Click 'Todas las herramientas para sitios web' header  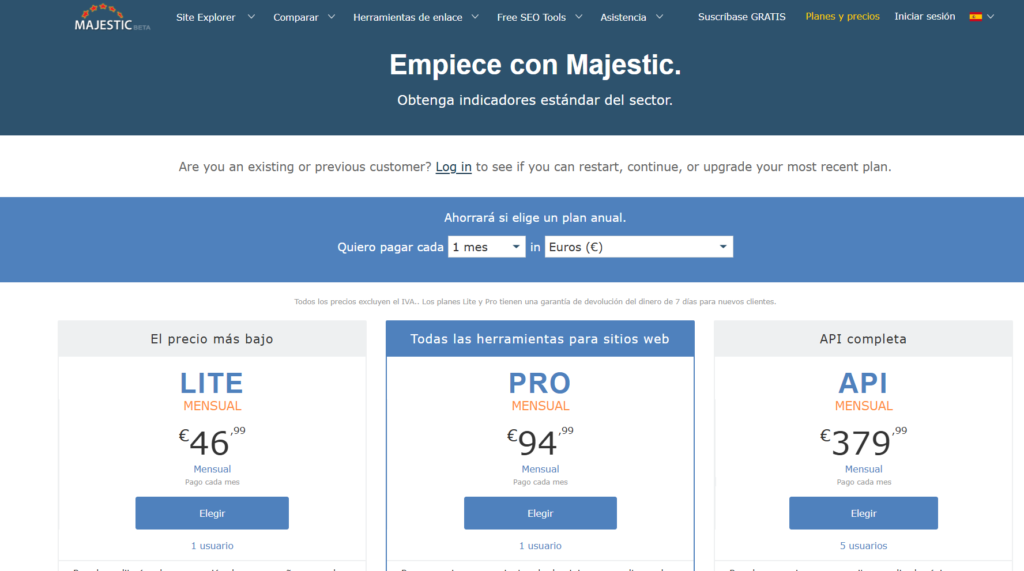(x=540, y=339)
